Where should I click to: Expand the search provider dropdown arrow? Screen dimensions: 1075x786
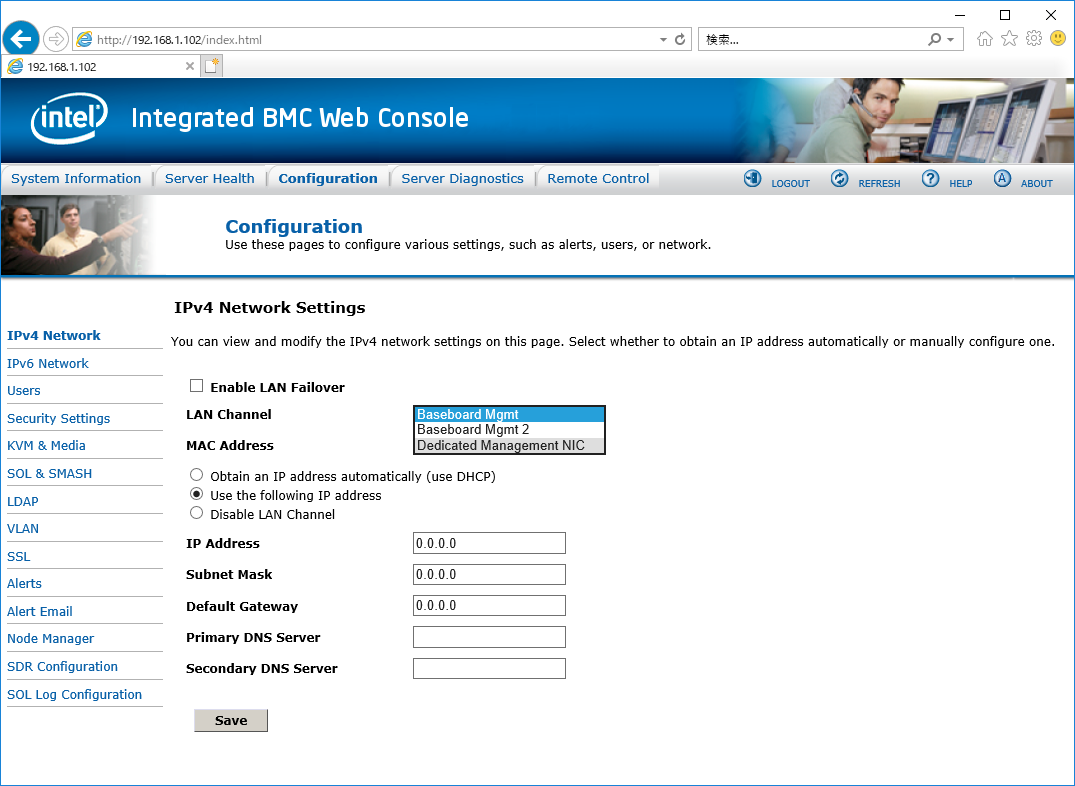[950, 40]
